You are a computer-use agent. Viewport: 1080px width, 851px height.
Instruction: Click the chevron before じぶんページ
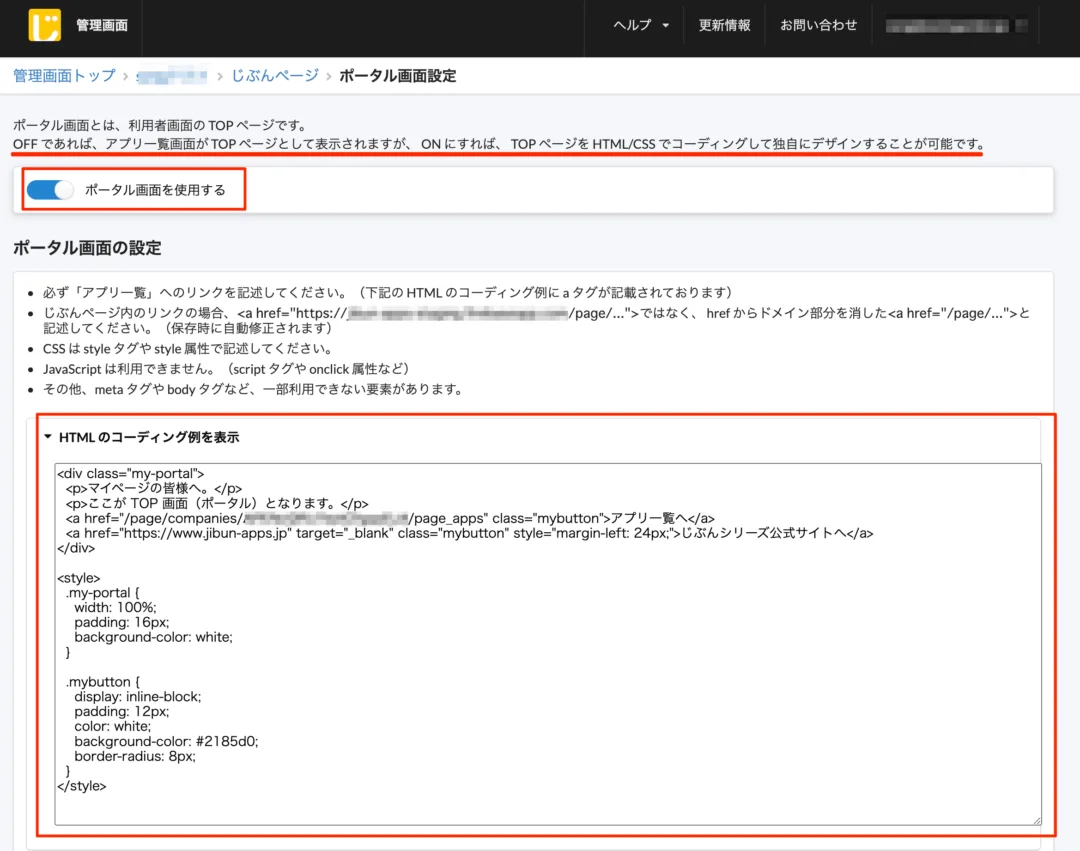pyautogui.click(x=220, y=76)
